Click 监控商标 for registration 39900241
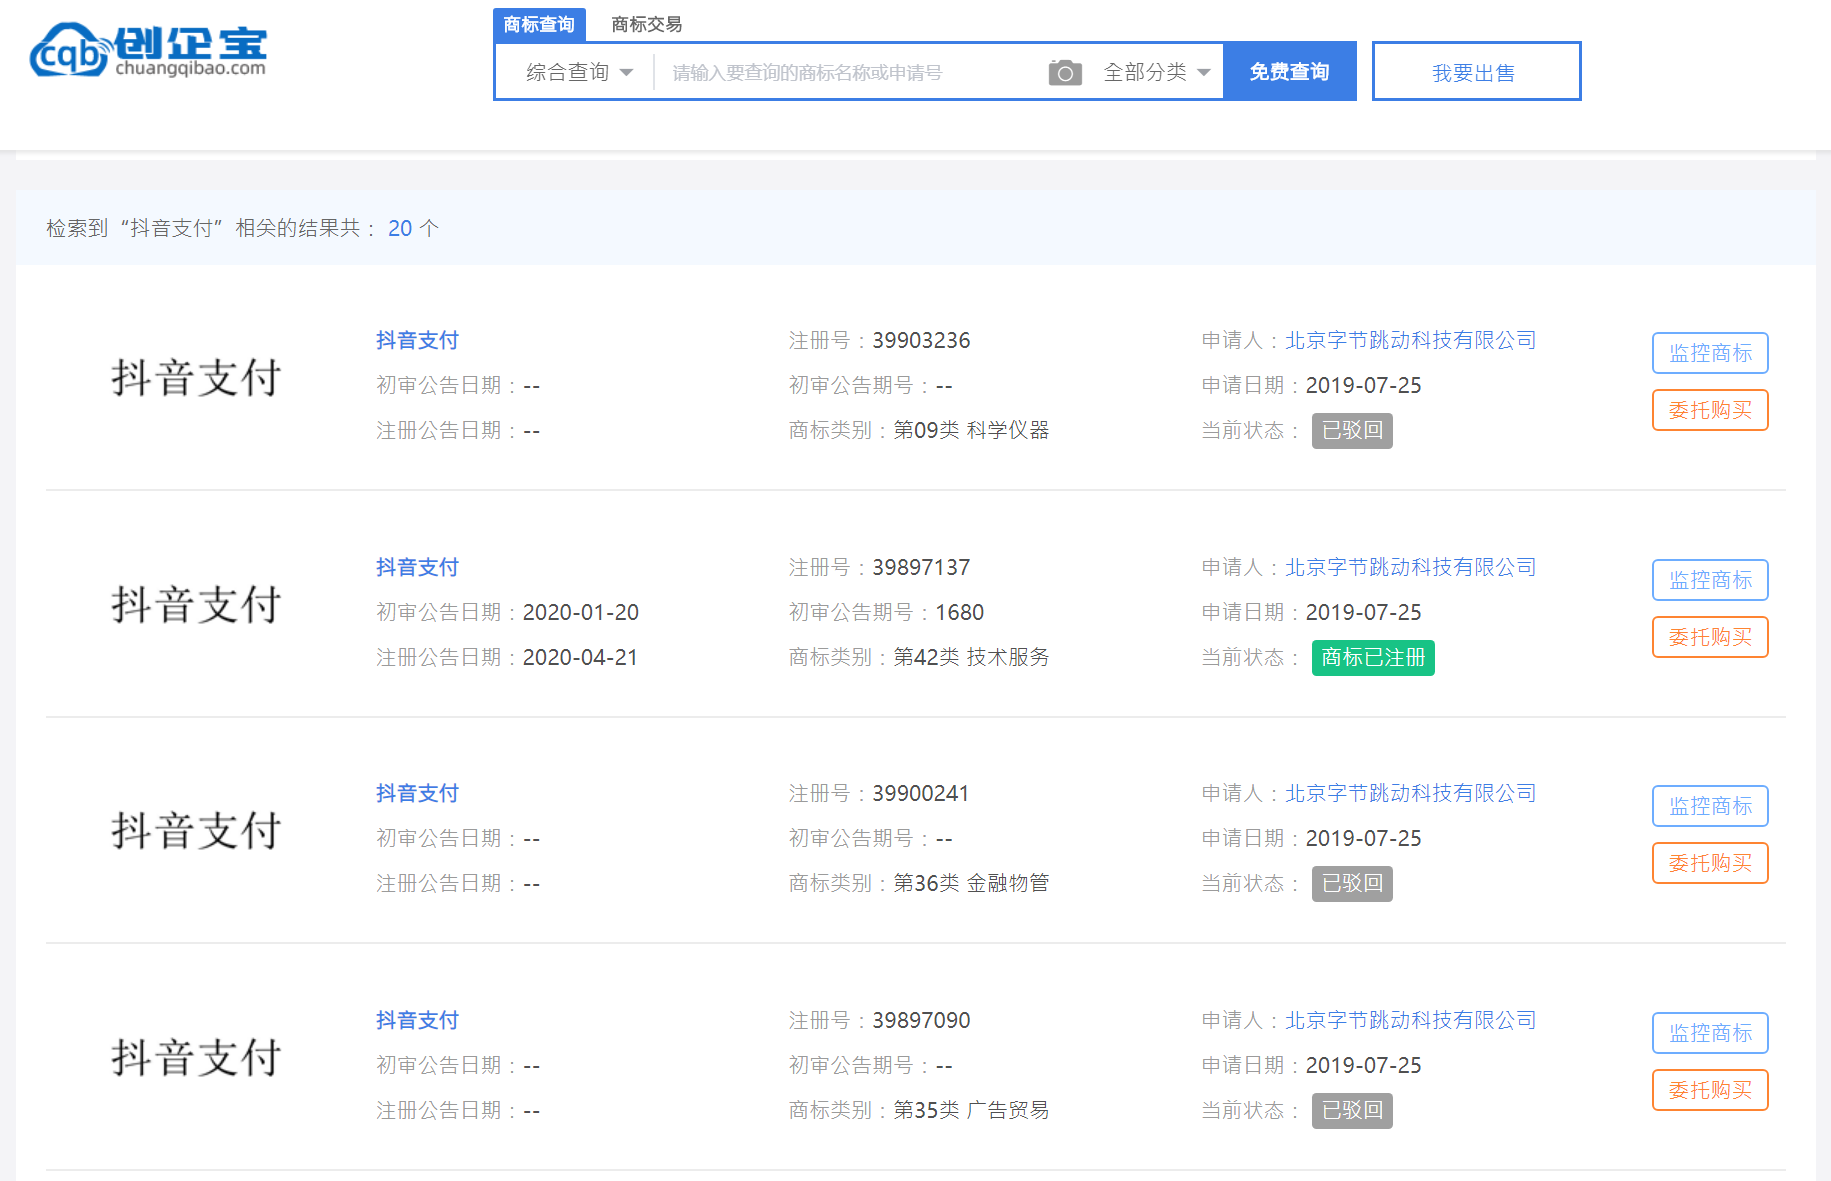1831x1181 pixels. tap(1710, 806)
